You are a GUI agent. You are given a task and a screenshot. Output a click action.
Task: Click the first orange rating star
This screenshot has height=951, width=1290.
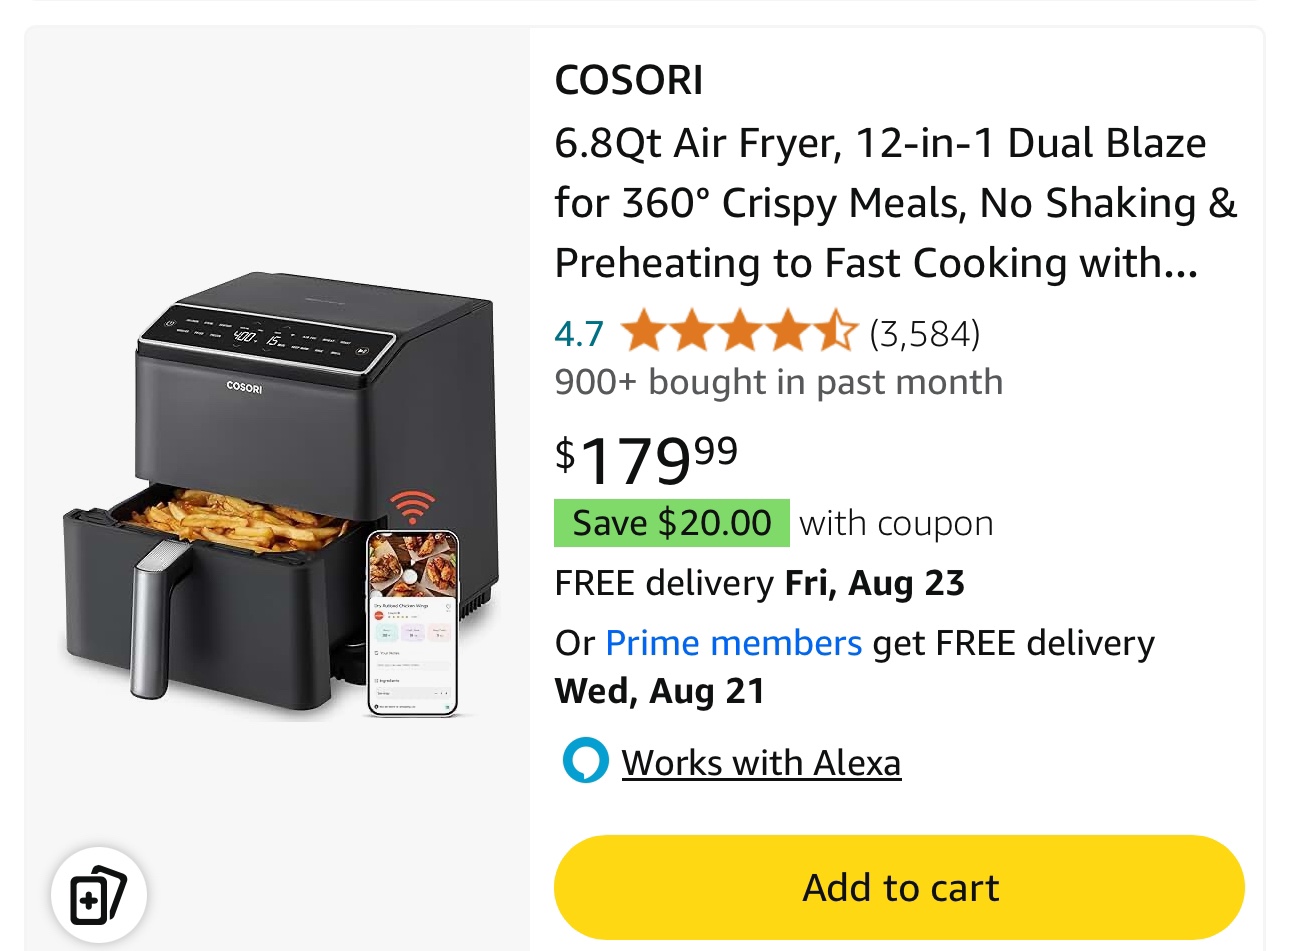pyautogui.click(x=644, y=332)
